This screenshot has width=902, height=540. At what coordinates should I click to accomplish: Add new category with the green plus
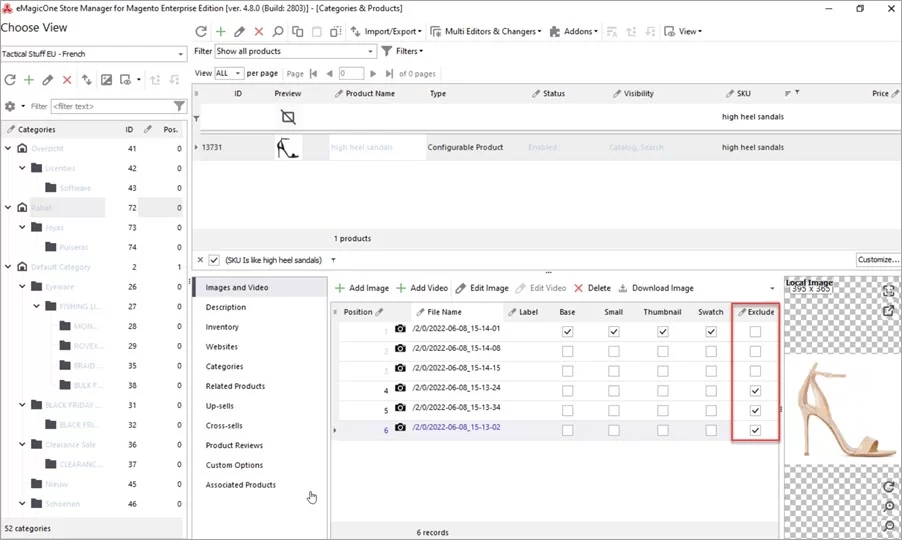(x=29, y=80)
